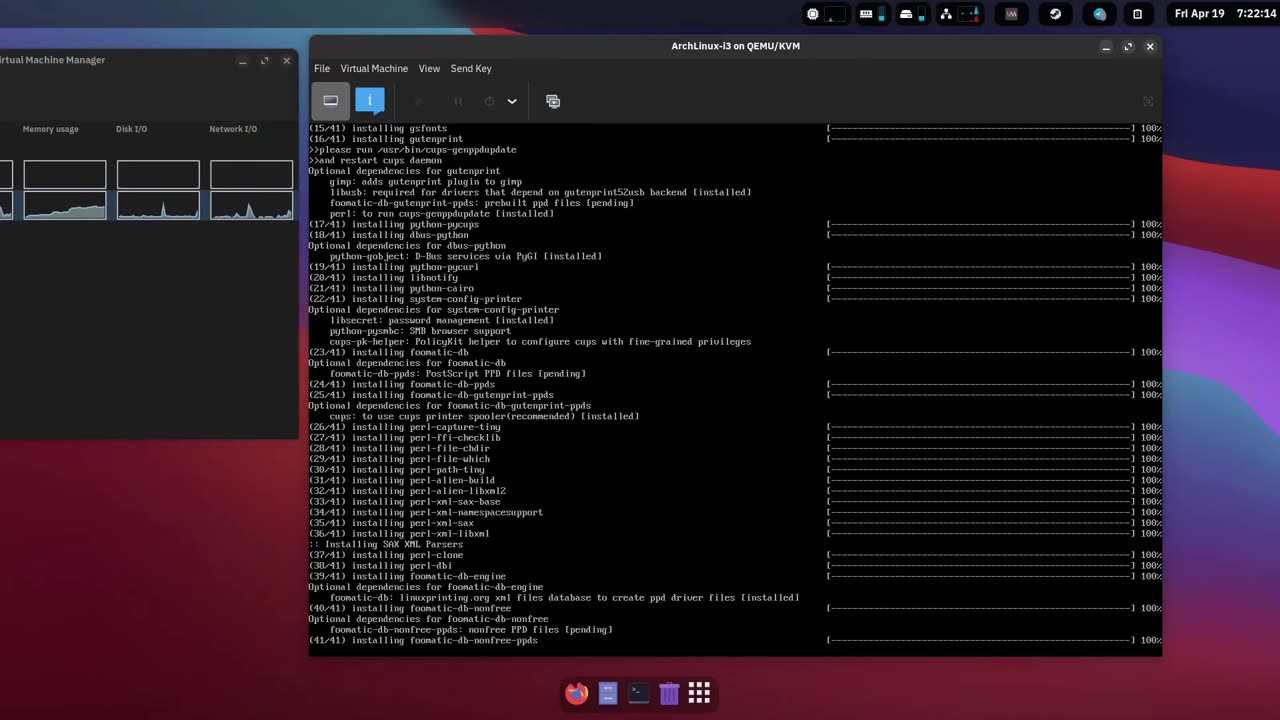1280x720 pixels.
Task: Click the 'installing foomatic-db-nonfree-ppds' console line
Action: (423, 640)
